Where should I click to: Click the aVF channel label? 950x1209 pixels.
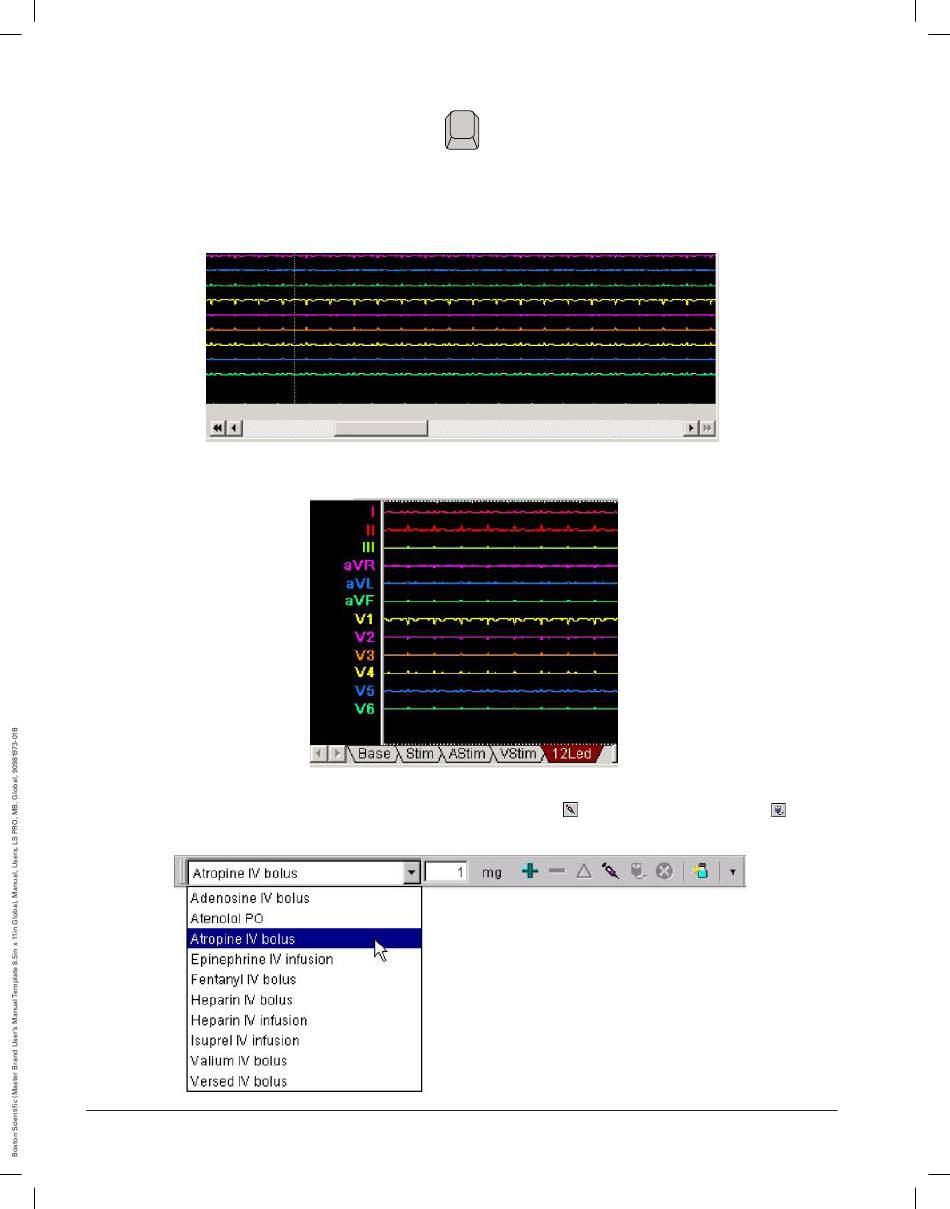(x=361, y=601)
